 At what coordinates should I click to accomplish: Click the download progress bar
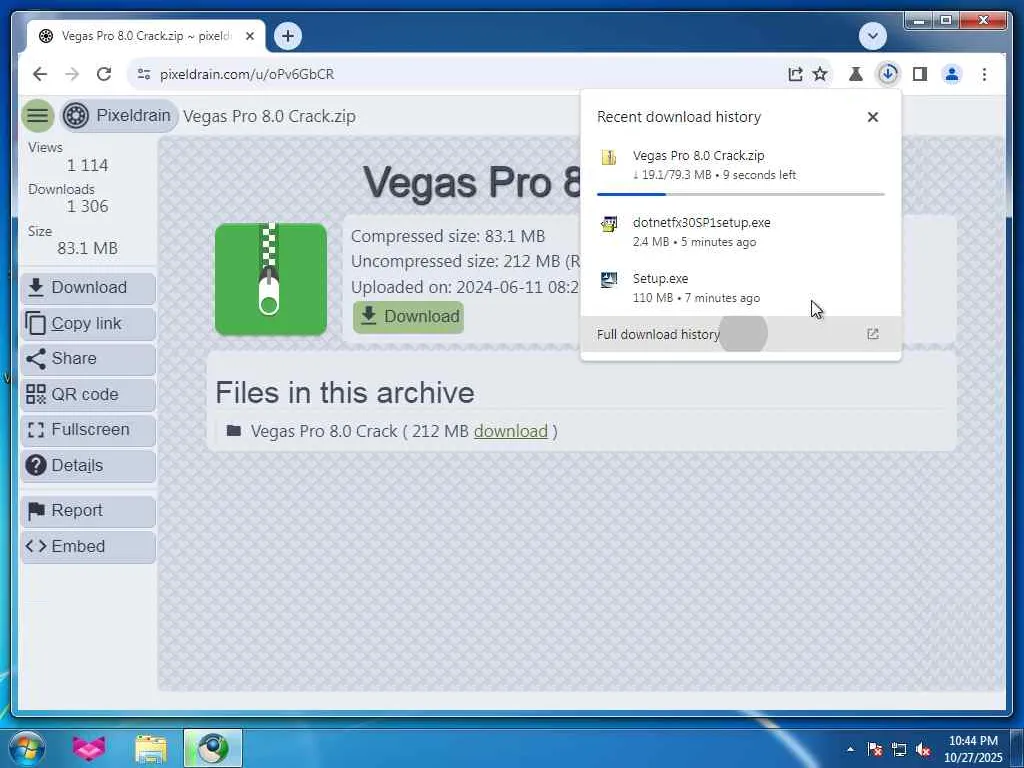click(x=741, y=194)
